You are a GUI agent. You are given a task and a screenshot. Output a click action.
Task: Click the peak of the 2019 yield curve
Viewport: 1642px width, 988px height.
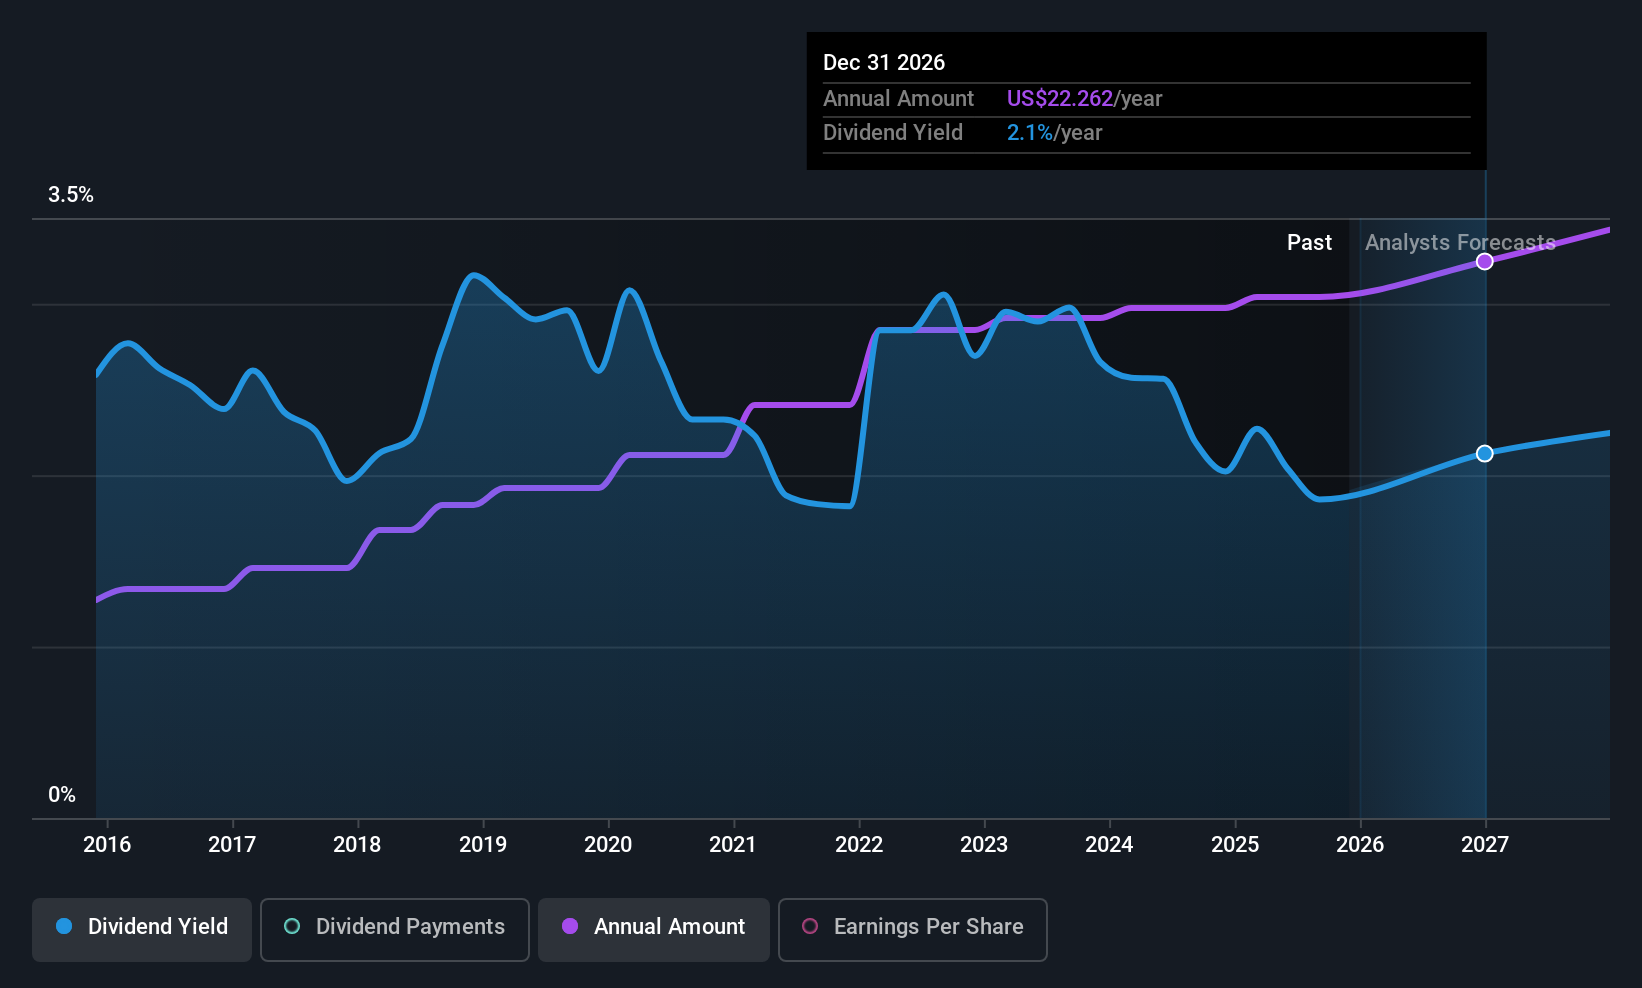pyautogui.click(x=473, y=273)
